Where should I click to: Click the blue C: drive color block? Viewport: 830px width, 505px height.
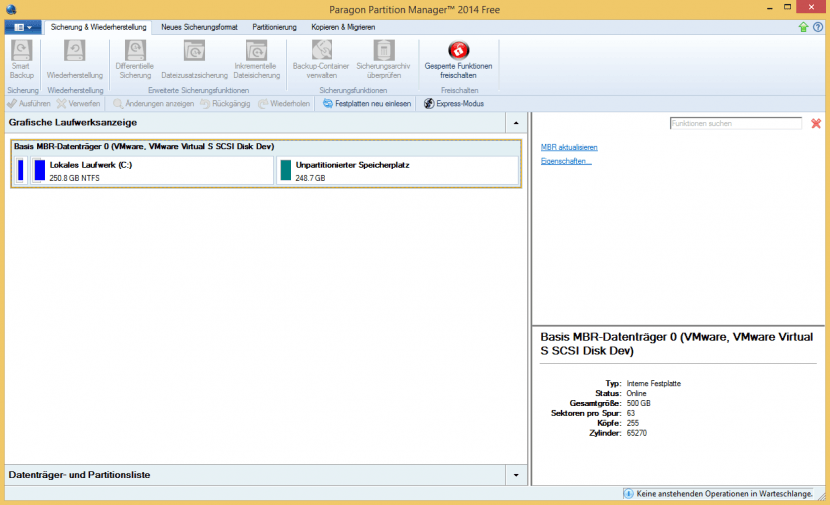(39, 170)
